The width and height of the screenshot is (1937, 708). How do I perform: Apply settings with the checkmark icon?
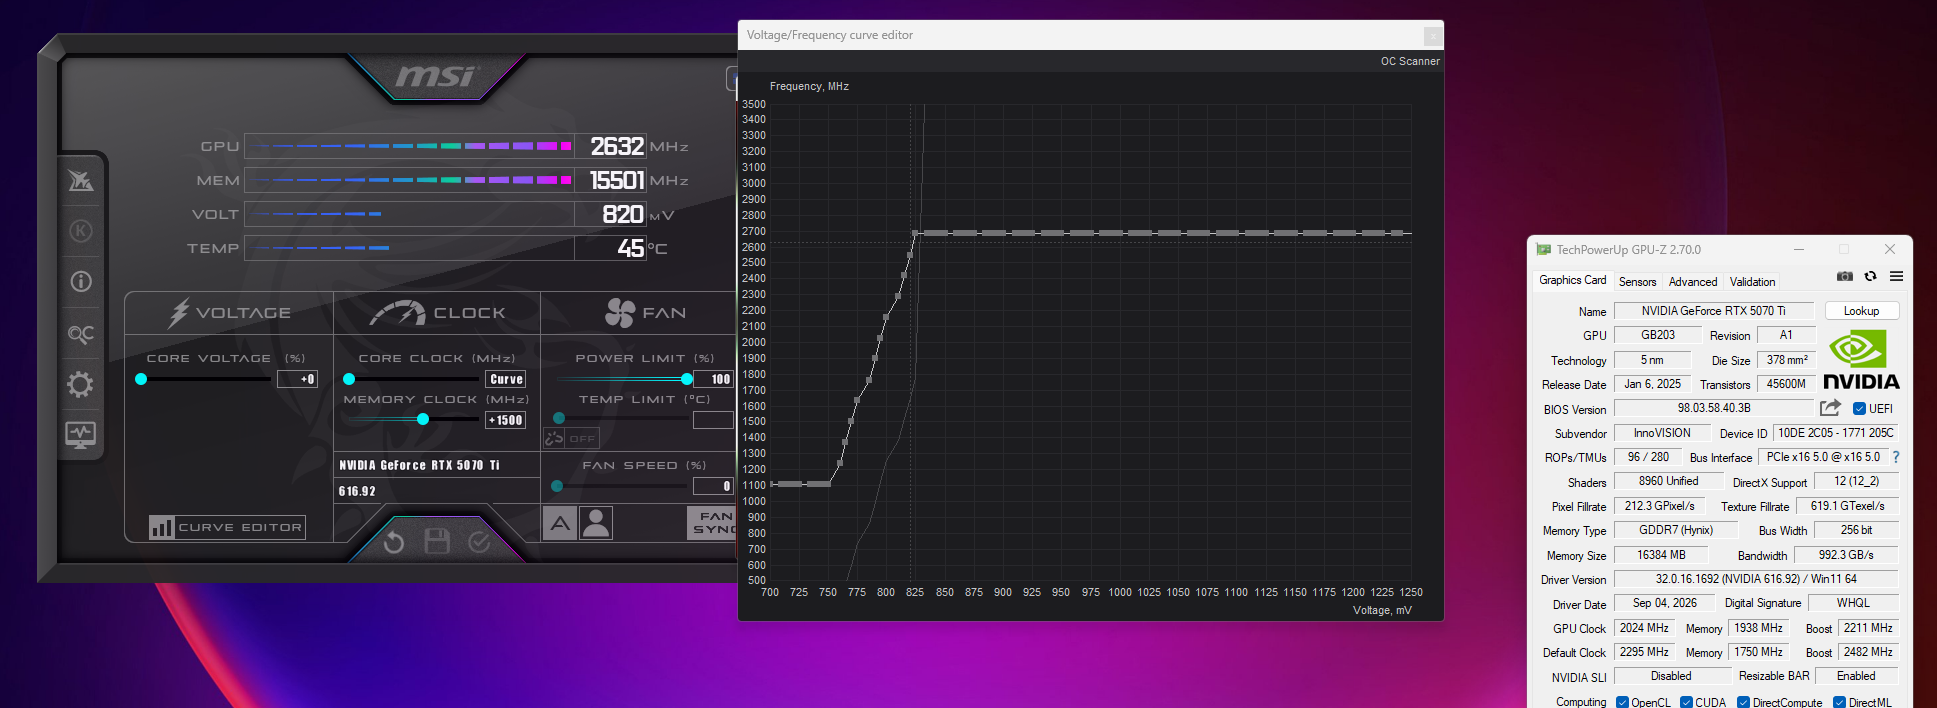(x=479, y=541)
